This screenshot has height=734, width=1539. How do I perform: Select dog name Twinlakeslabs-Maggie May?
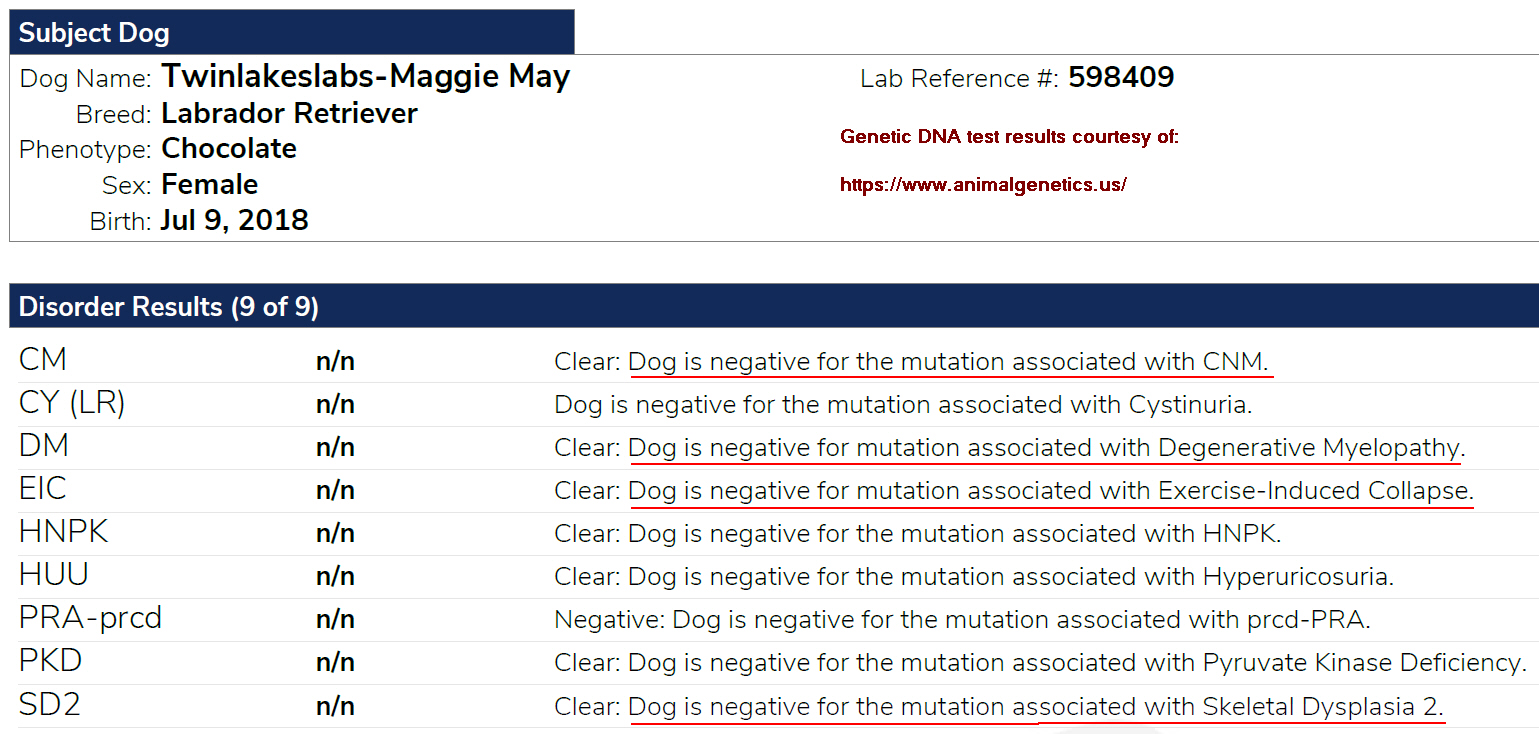point(366,76)
